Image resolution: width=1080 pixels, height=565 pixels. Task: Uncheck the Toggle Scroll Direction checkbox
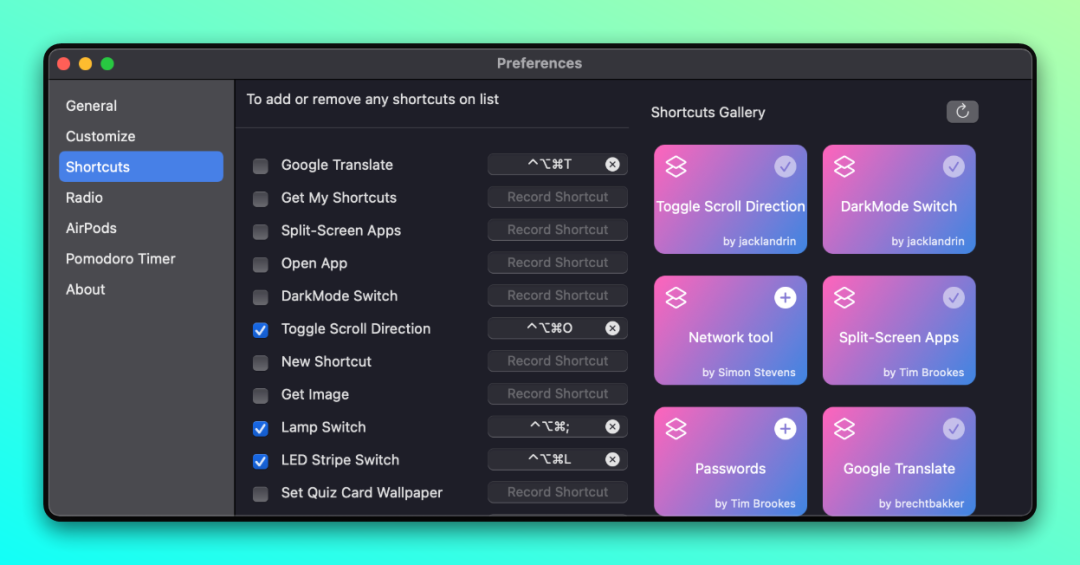(x=260, y=330)
